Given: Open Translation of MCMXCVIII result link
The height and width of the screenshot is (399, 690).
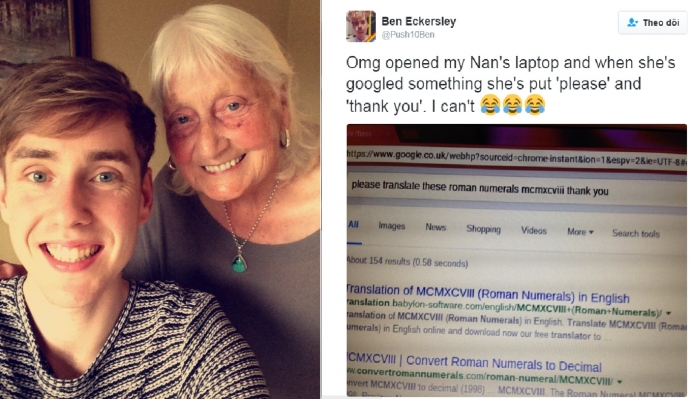Looking at the screenshot, I should pyautogui.click(x=488, y=294).
